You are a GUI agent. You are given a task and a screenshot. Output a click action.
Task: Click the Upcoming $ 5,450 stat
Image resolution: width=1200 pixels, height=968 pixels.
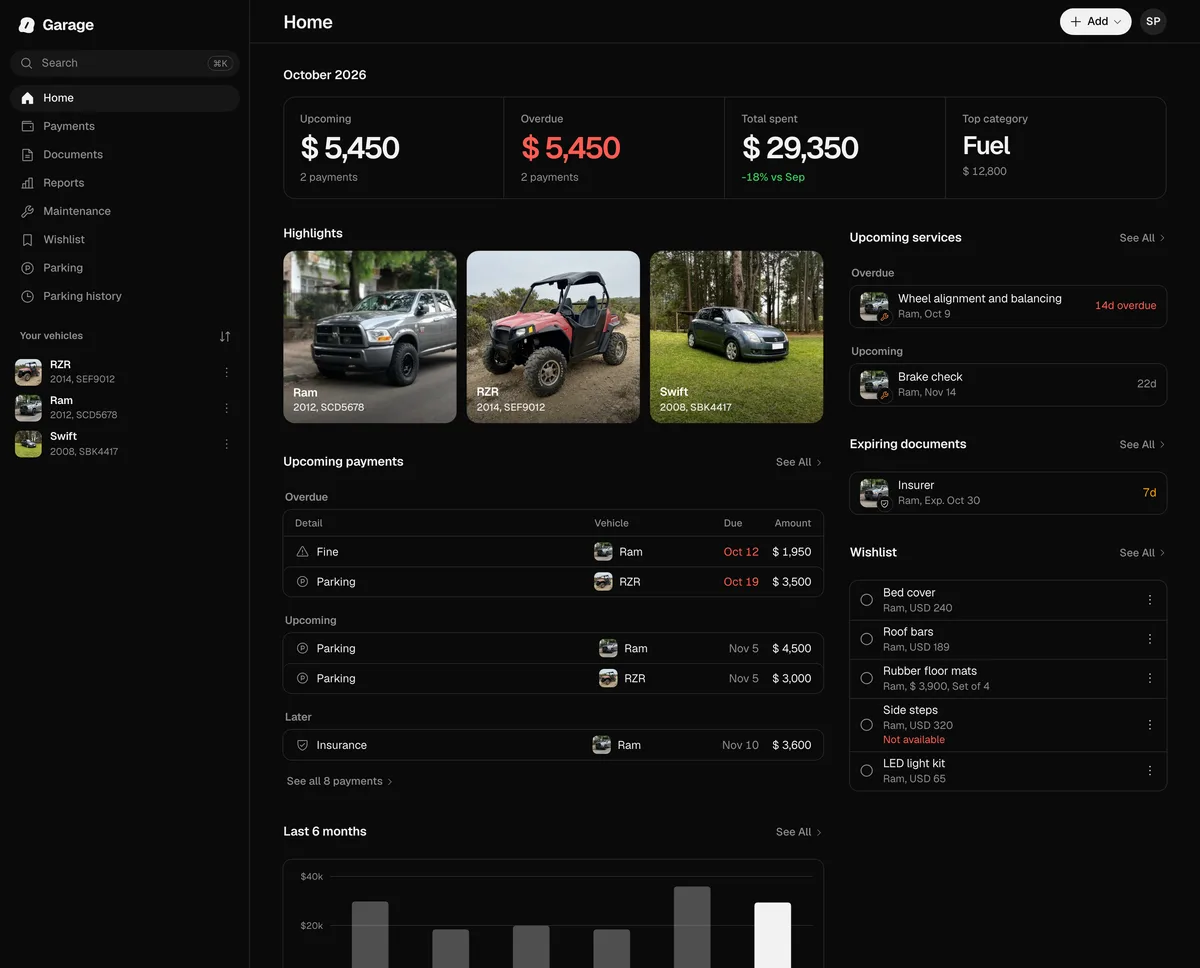[x=394, y=148]
